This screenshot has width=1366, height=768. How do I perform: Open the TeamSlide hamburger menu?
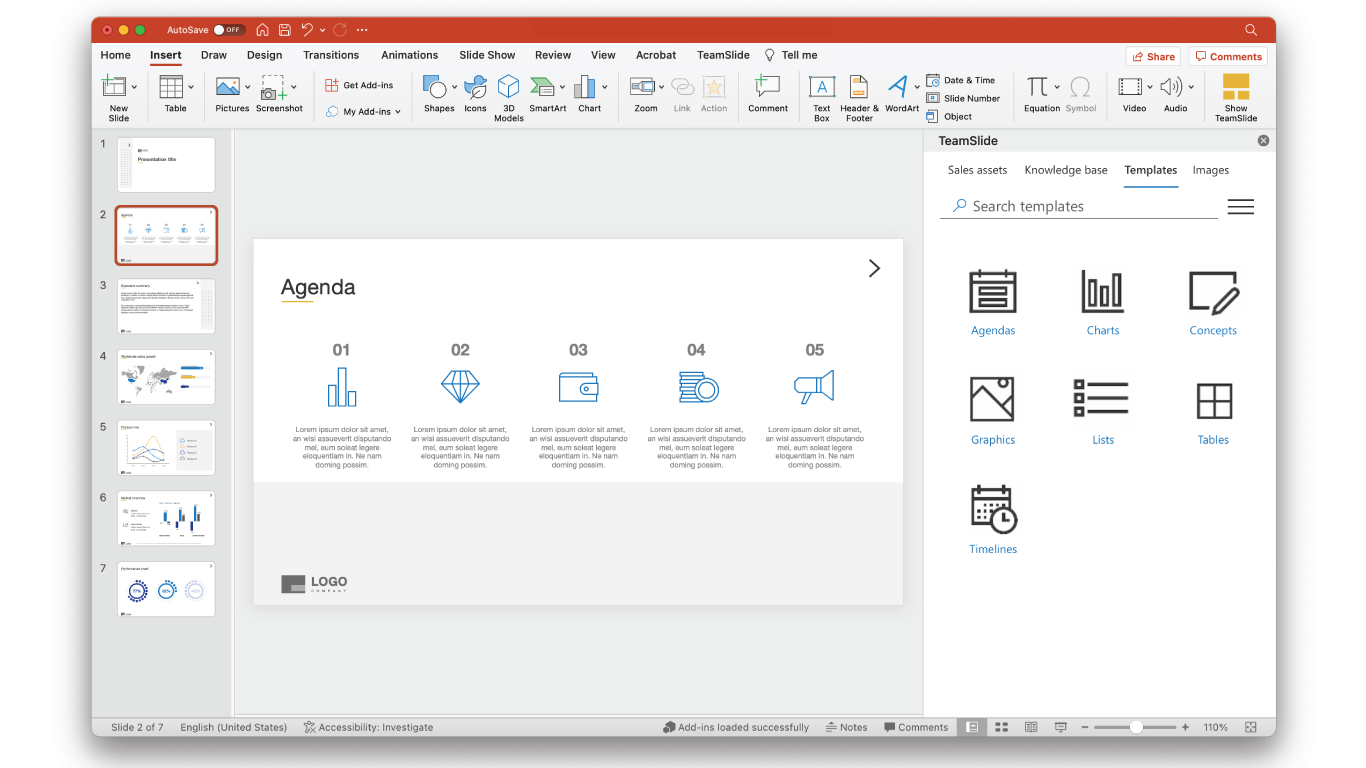(x=1241, y=207)
